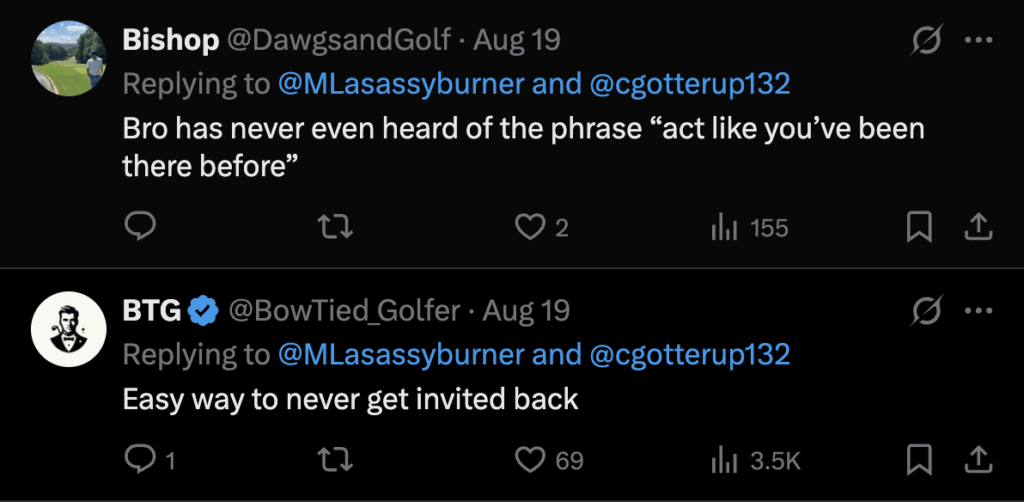This screenshot has height=502, width=1024.
Task: Share Bishop's tweet
Action: pos(977,228)
